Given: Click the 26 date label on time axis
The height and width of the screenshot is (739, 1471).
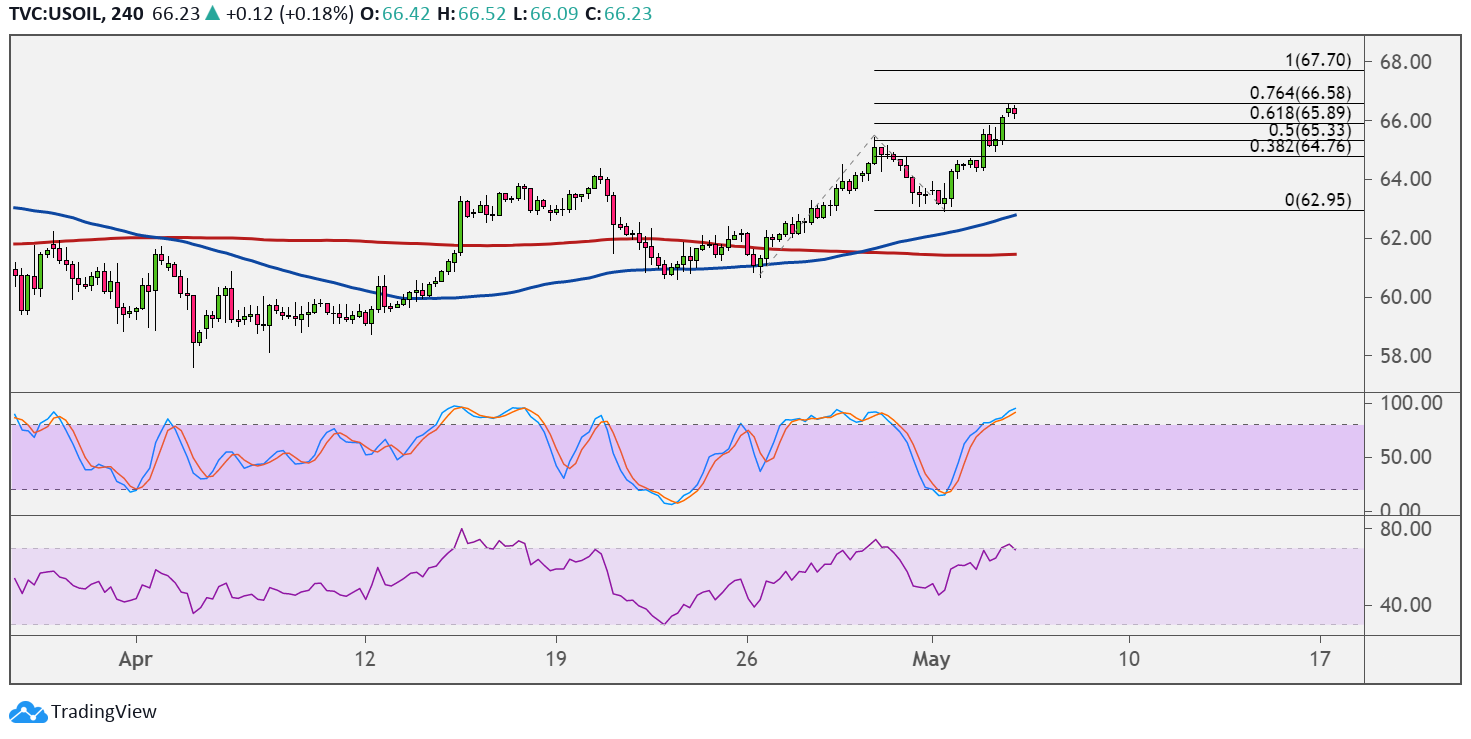Looking at the screenshot, I should click(747, 658).
